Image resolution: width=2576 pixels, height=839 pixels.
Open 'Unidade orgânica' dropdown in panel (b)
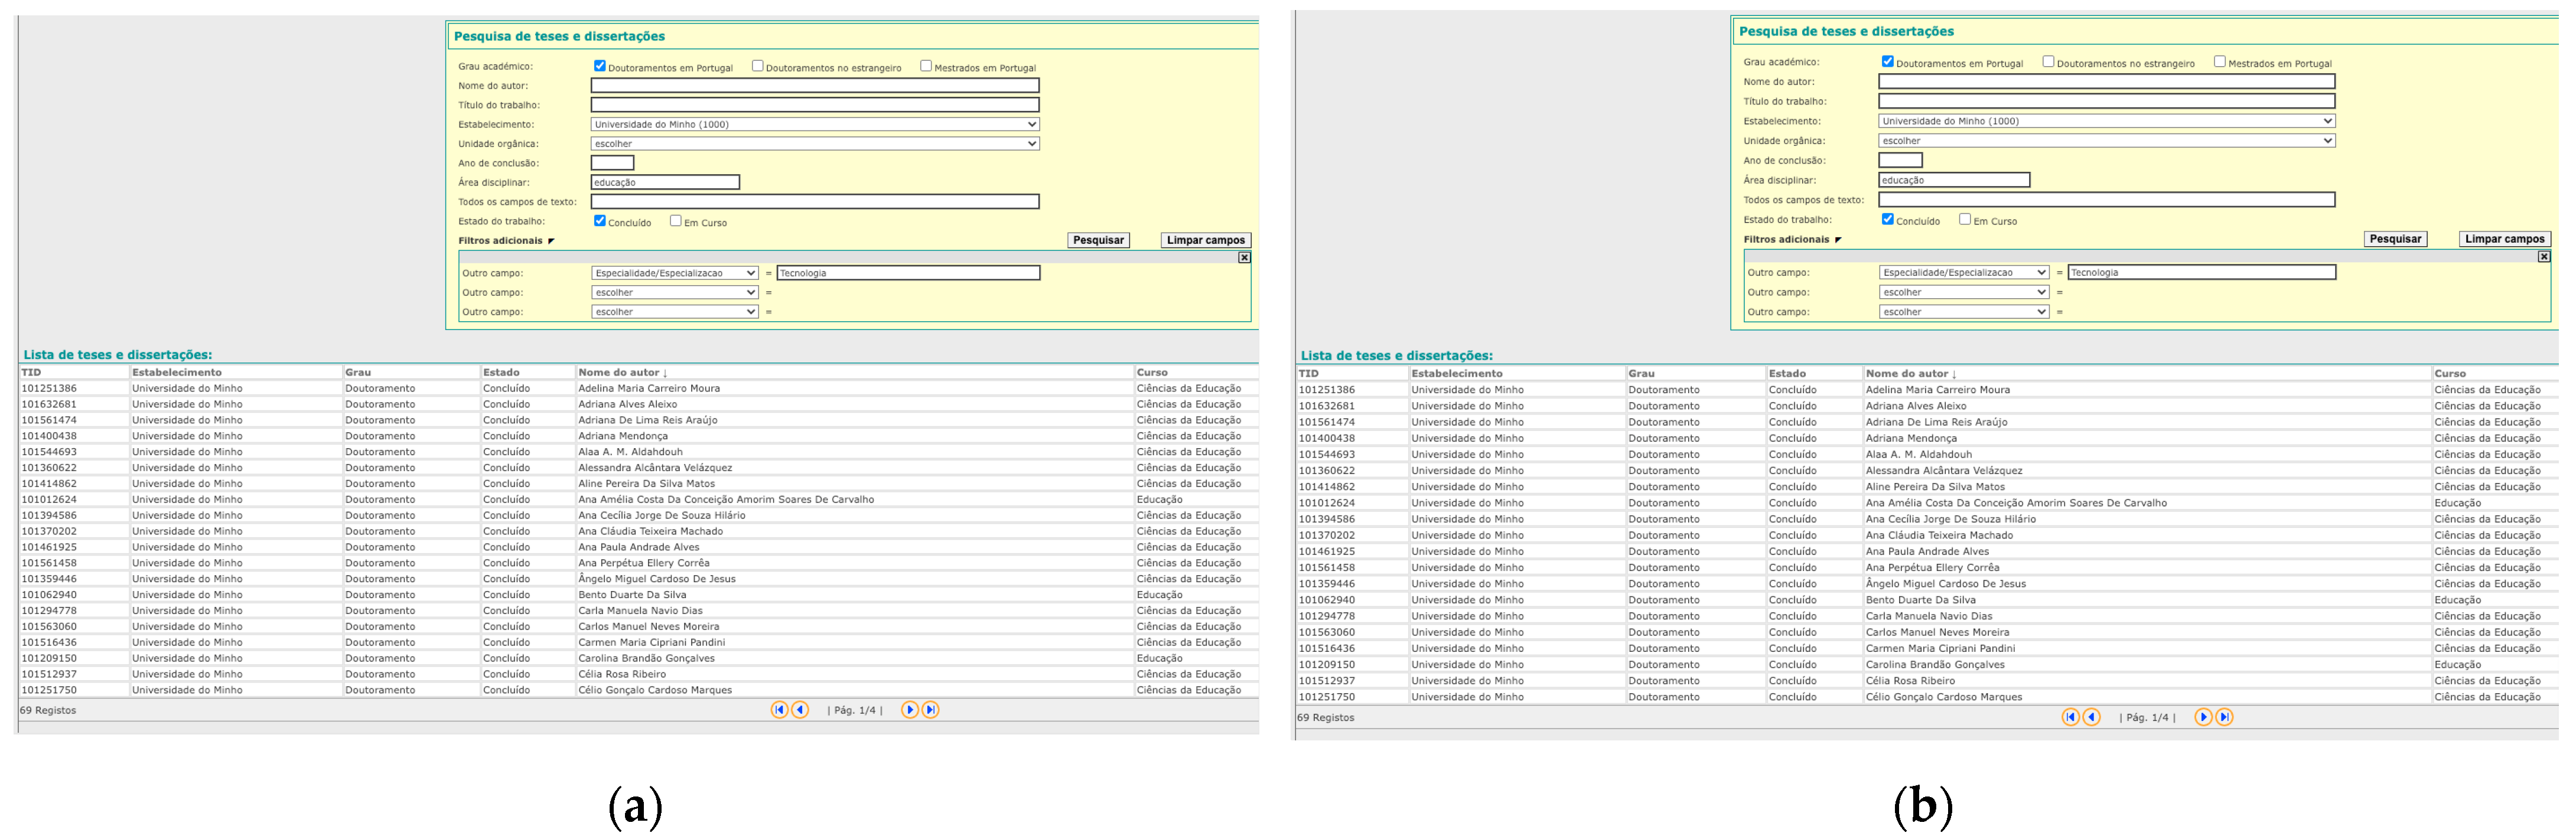pyautogui.click(x=2106, y=141)
